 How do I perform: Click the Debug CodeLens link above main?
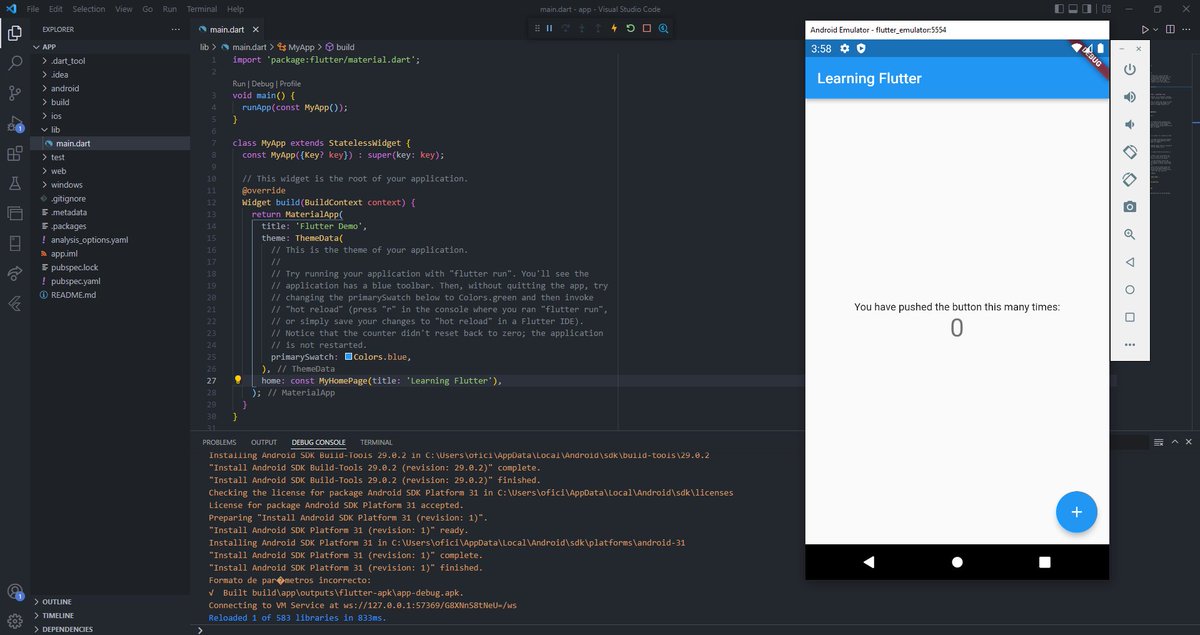pos(262,84)
